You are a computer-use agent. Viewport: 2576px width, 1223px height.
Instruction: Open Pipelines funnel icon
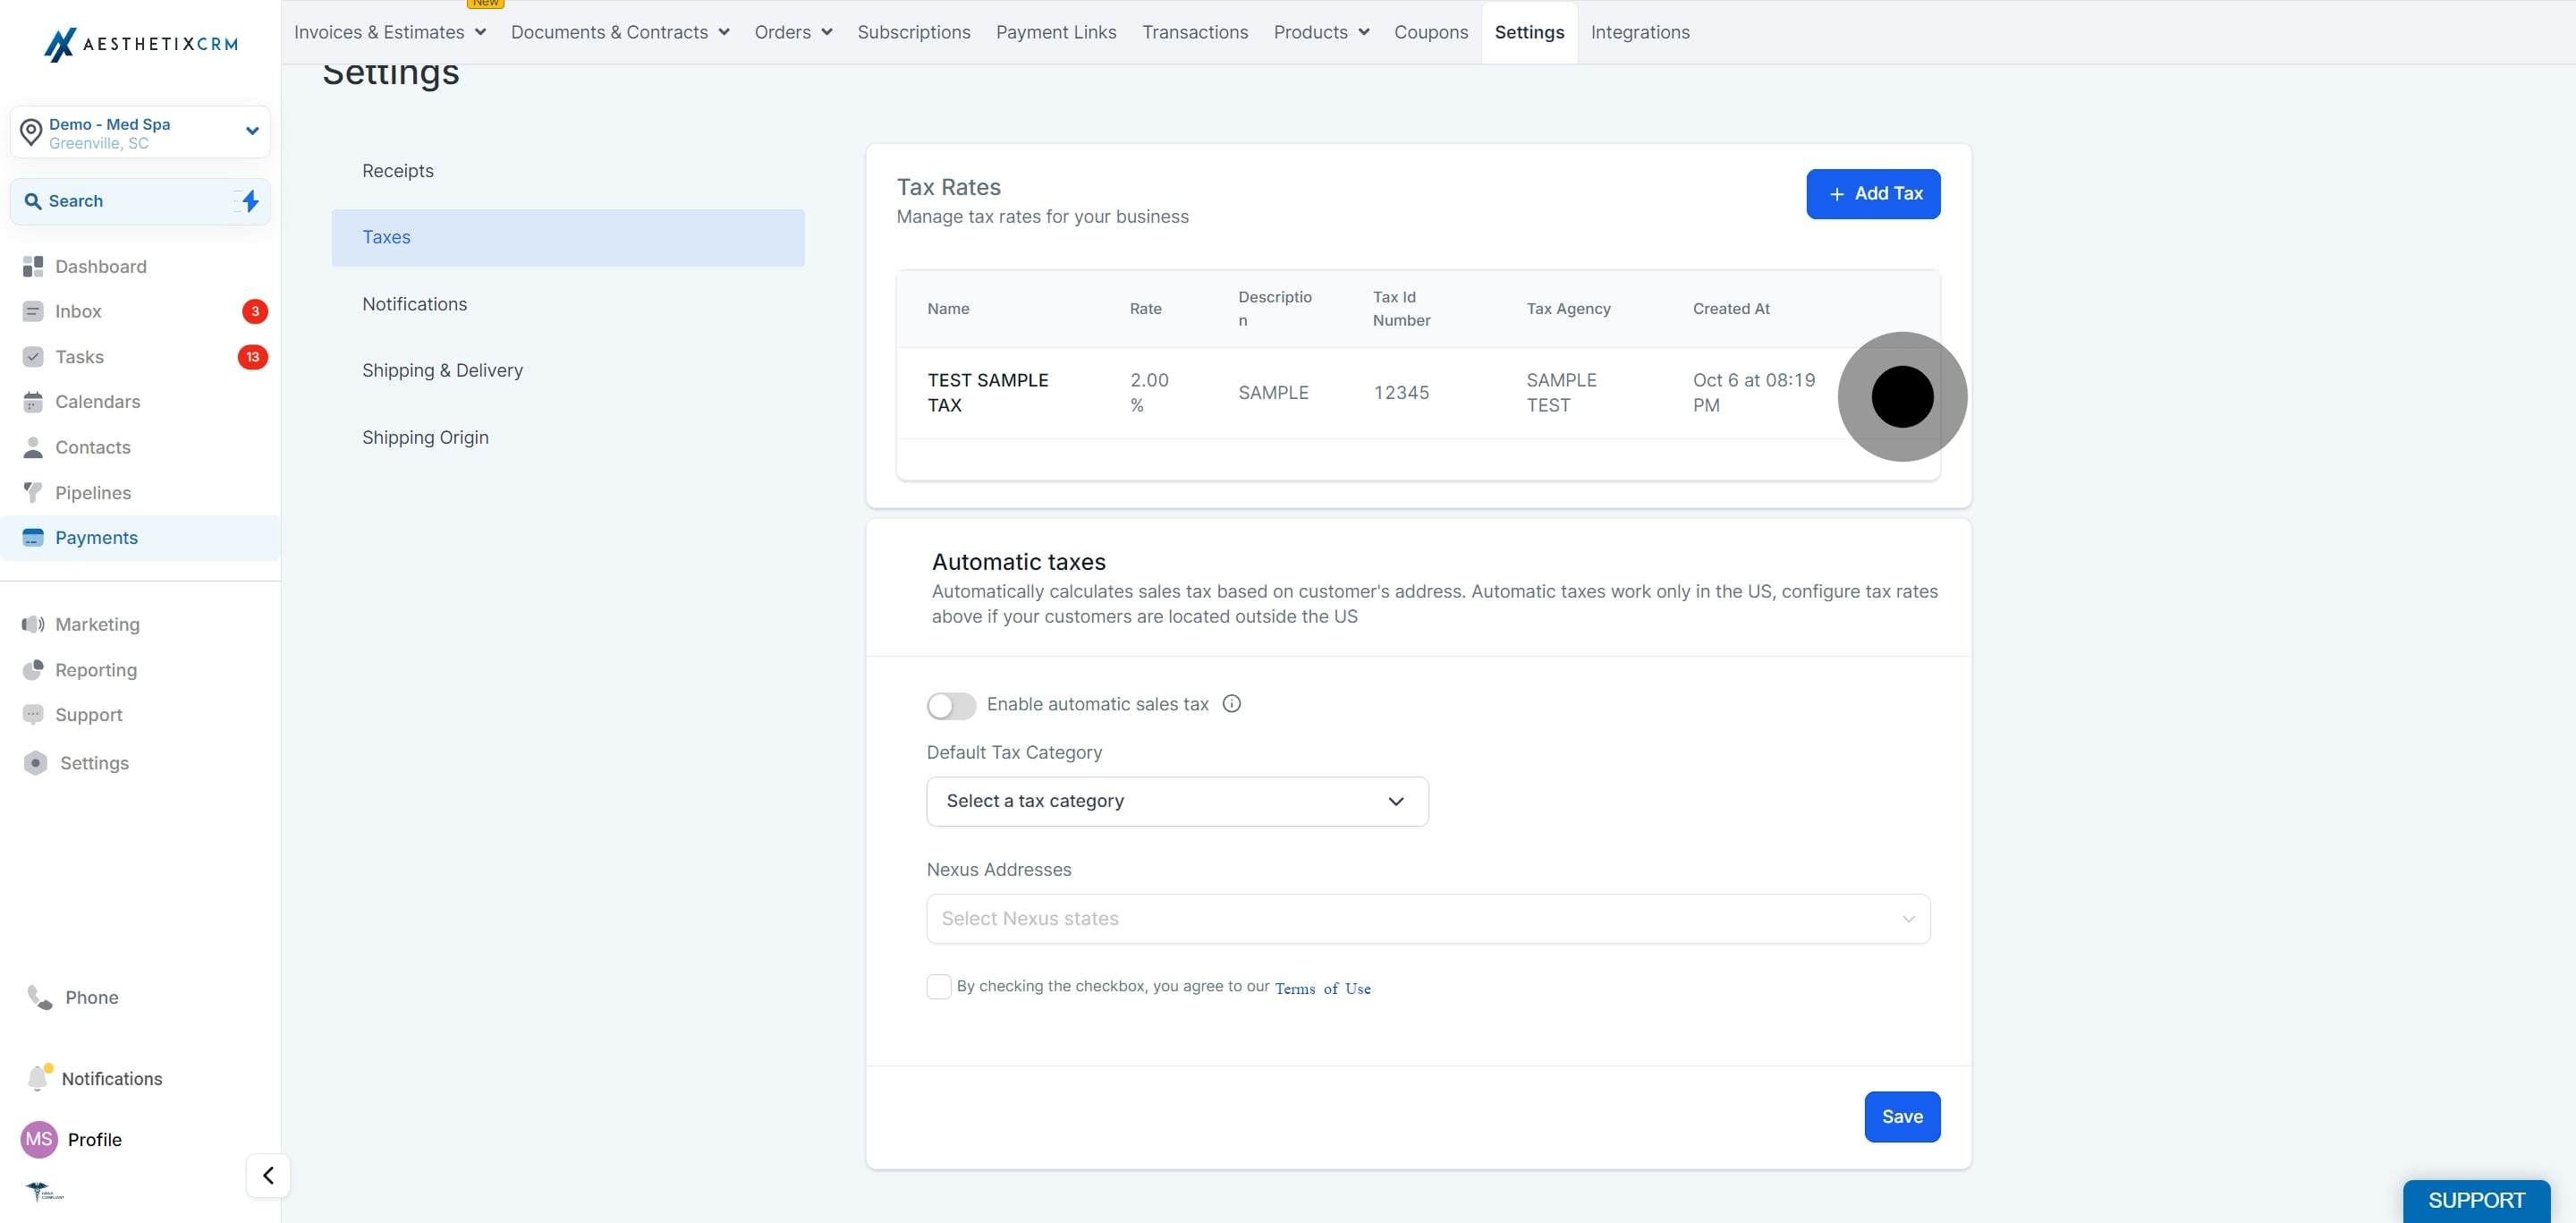33,492
